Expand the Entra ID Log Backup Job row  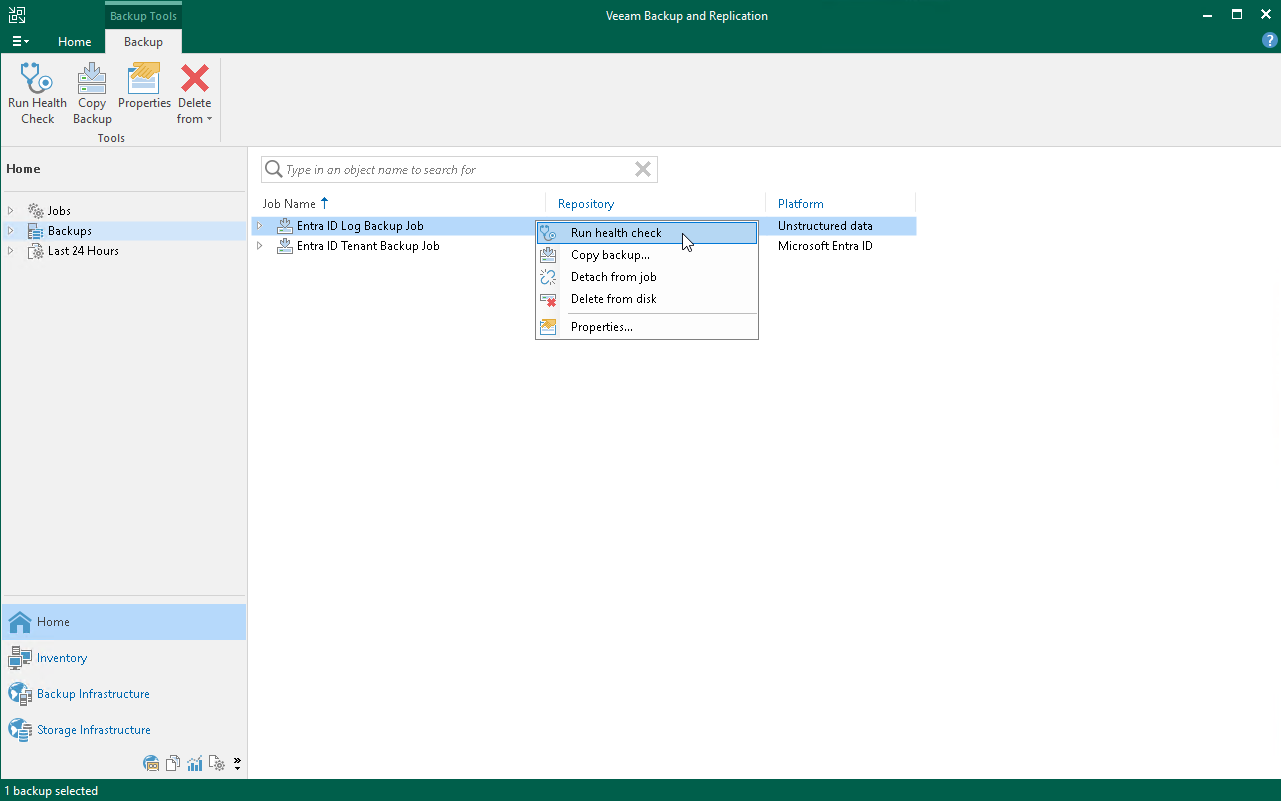click(x=259, y=226)
